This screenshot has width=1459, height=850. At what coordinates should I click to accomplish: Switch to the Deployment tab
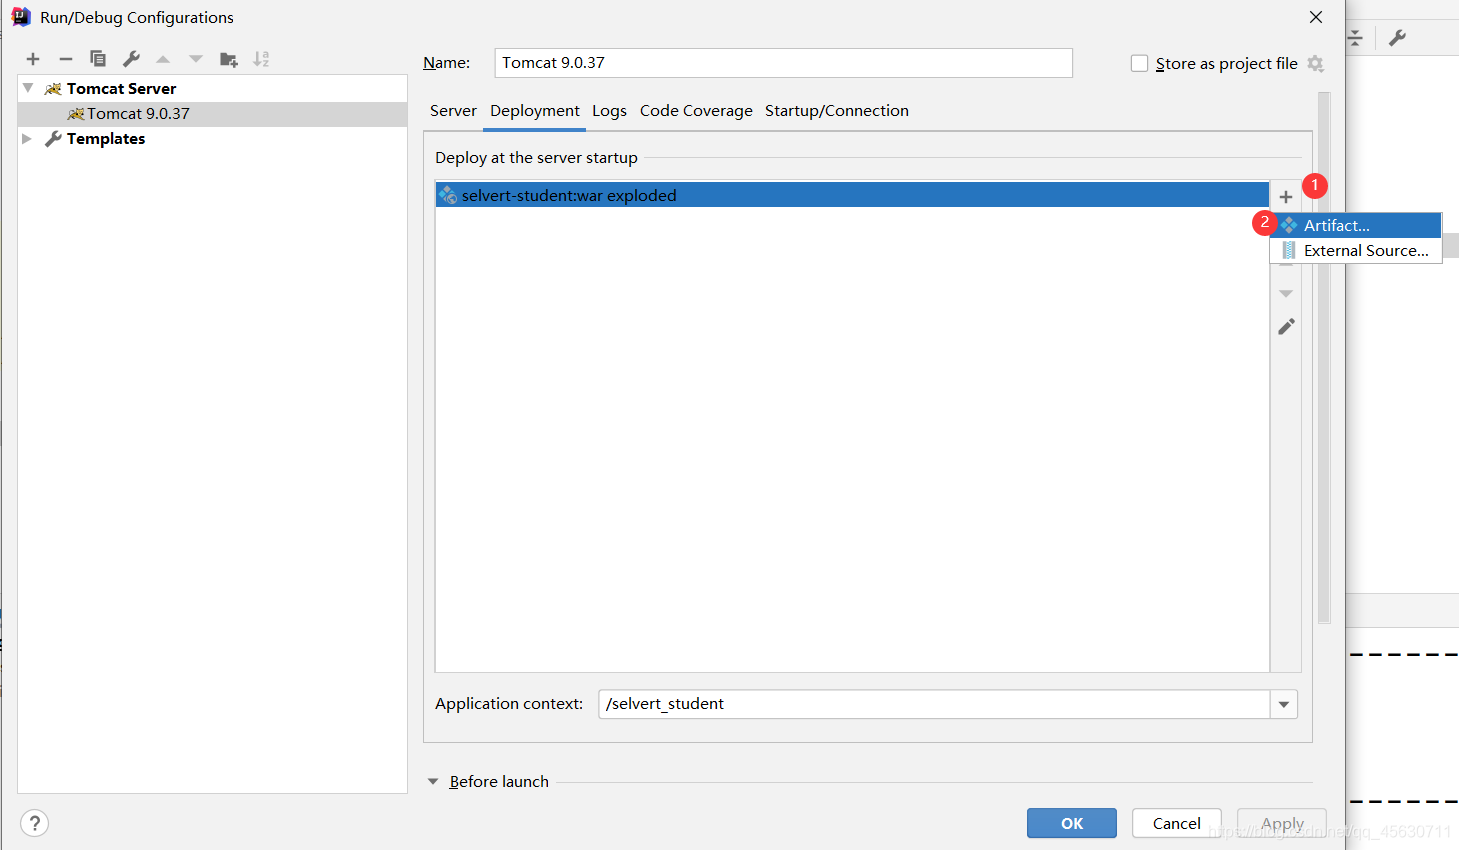point(535,111)
